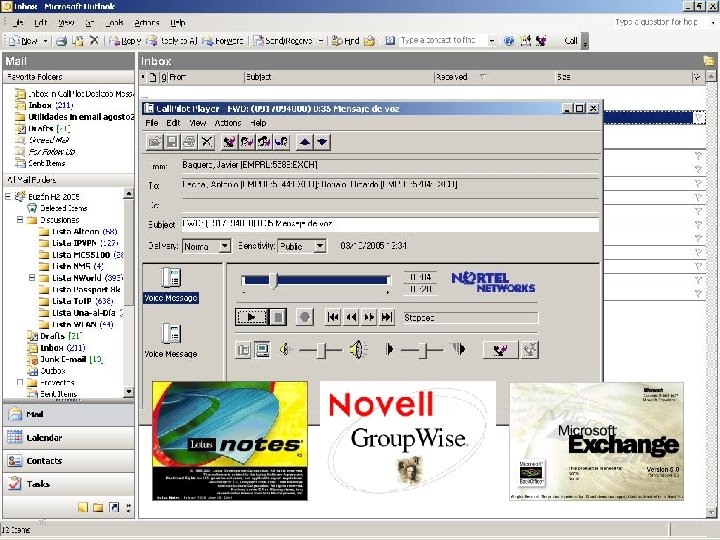Viewport: 720px width, 540px height.
Task: Collapse the Buzón mailbox tree node
Action: (8, 197)
